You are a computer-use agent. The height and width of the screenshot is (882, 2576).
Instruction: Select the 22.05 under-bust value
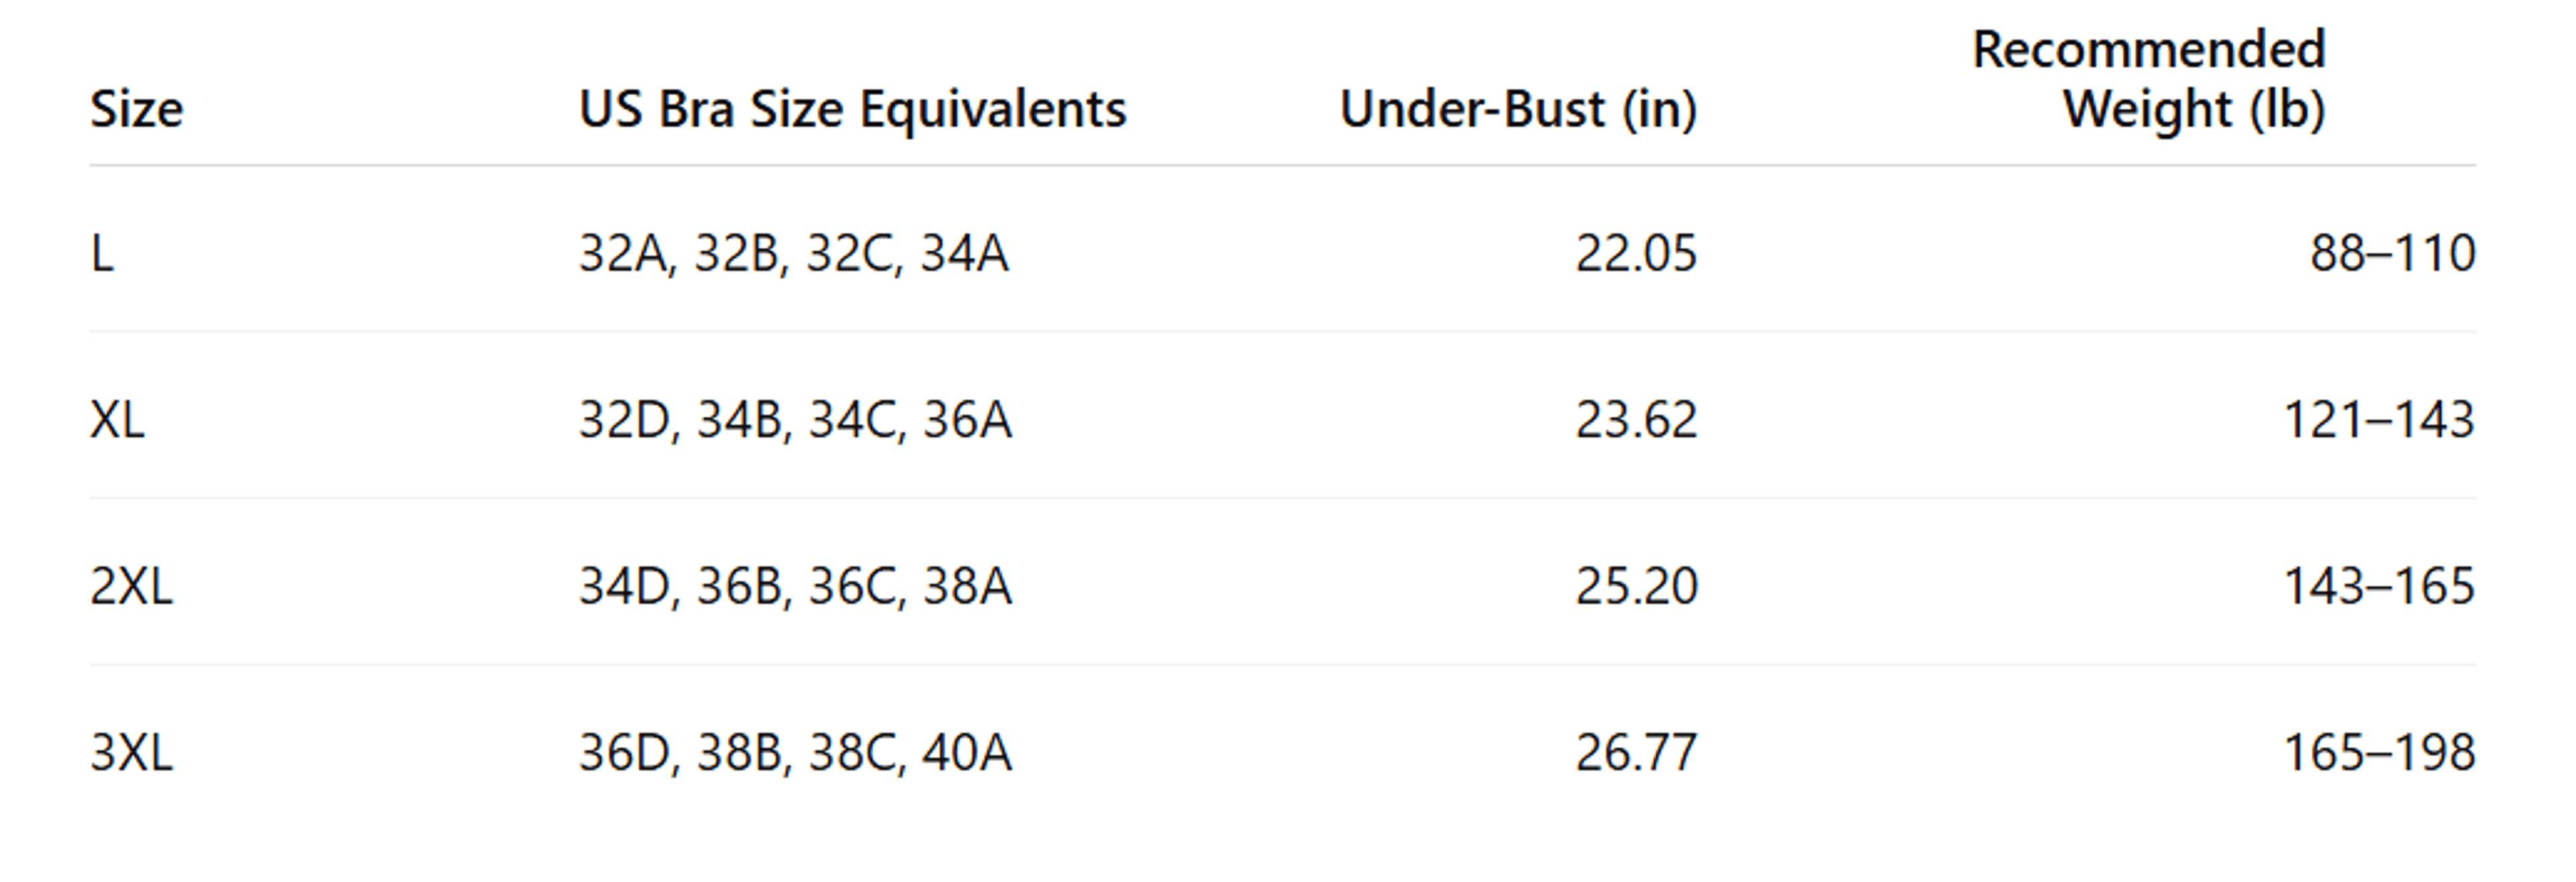point(1636,253)
